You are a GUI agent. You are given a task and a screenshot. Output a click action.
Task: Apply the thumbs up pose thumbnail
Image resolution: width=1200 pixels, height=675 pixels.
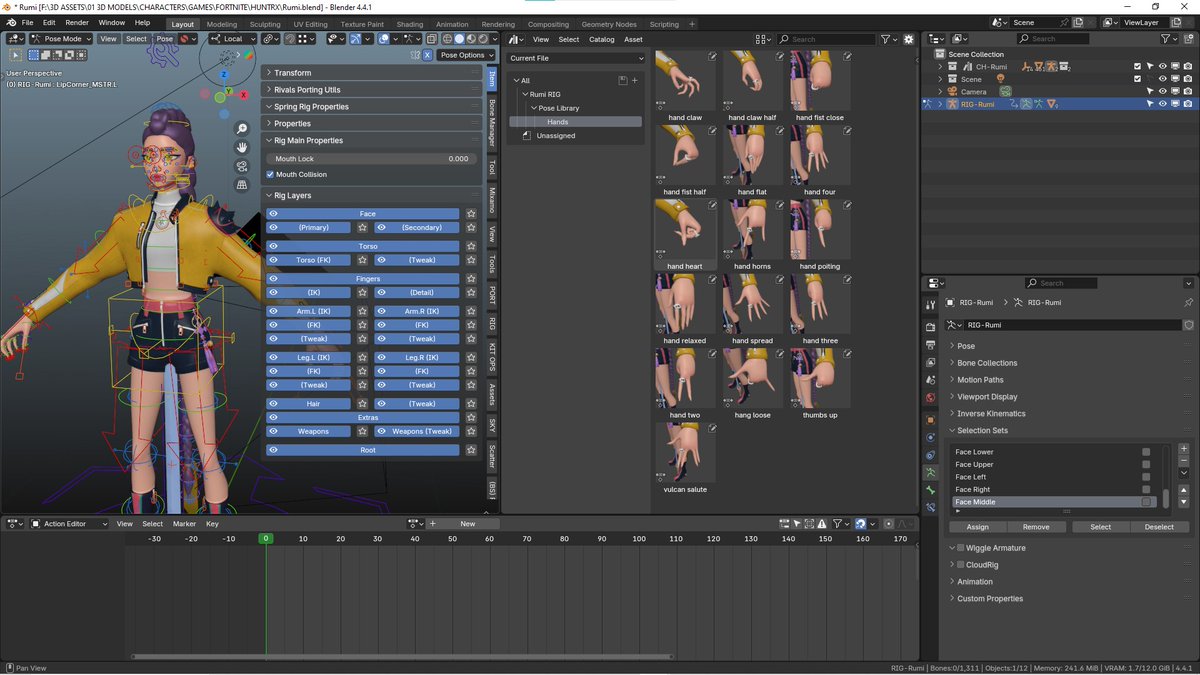[x=820, y=378]
